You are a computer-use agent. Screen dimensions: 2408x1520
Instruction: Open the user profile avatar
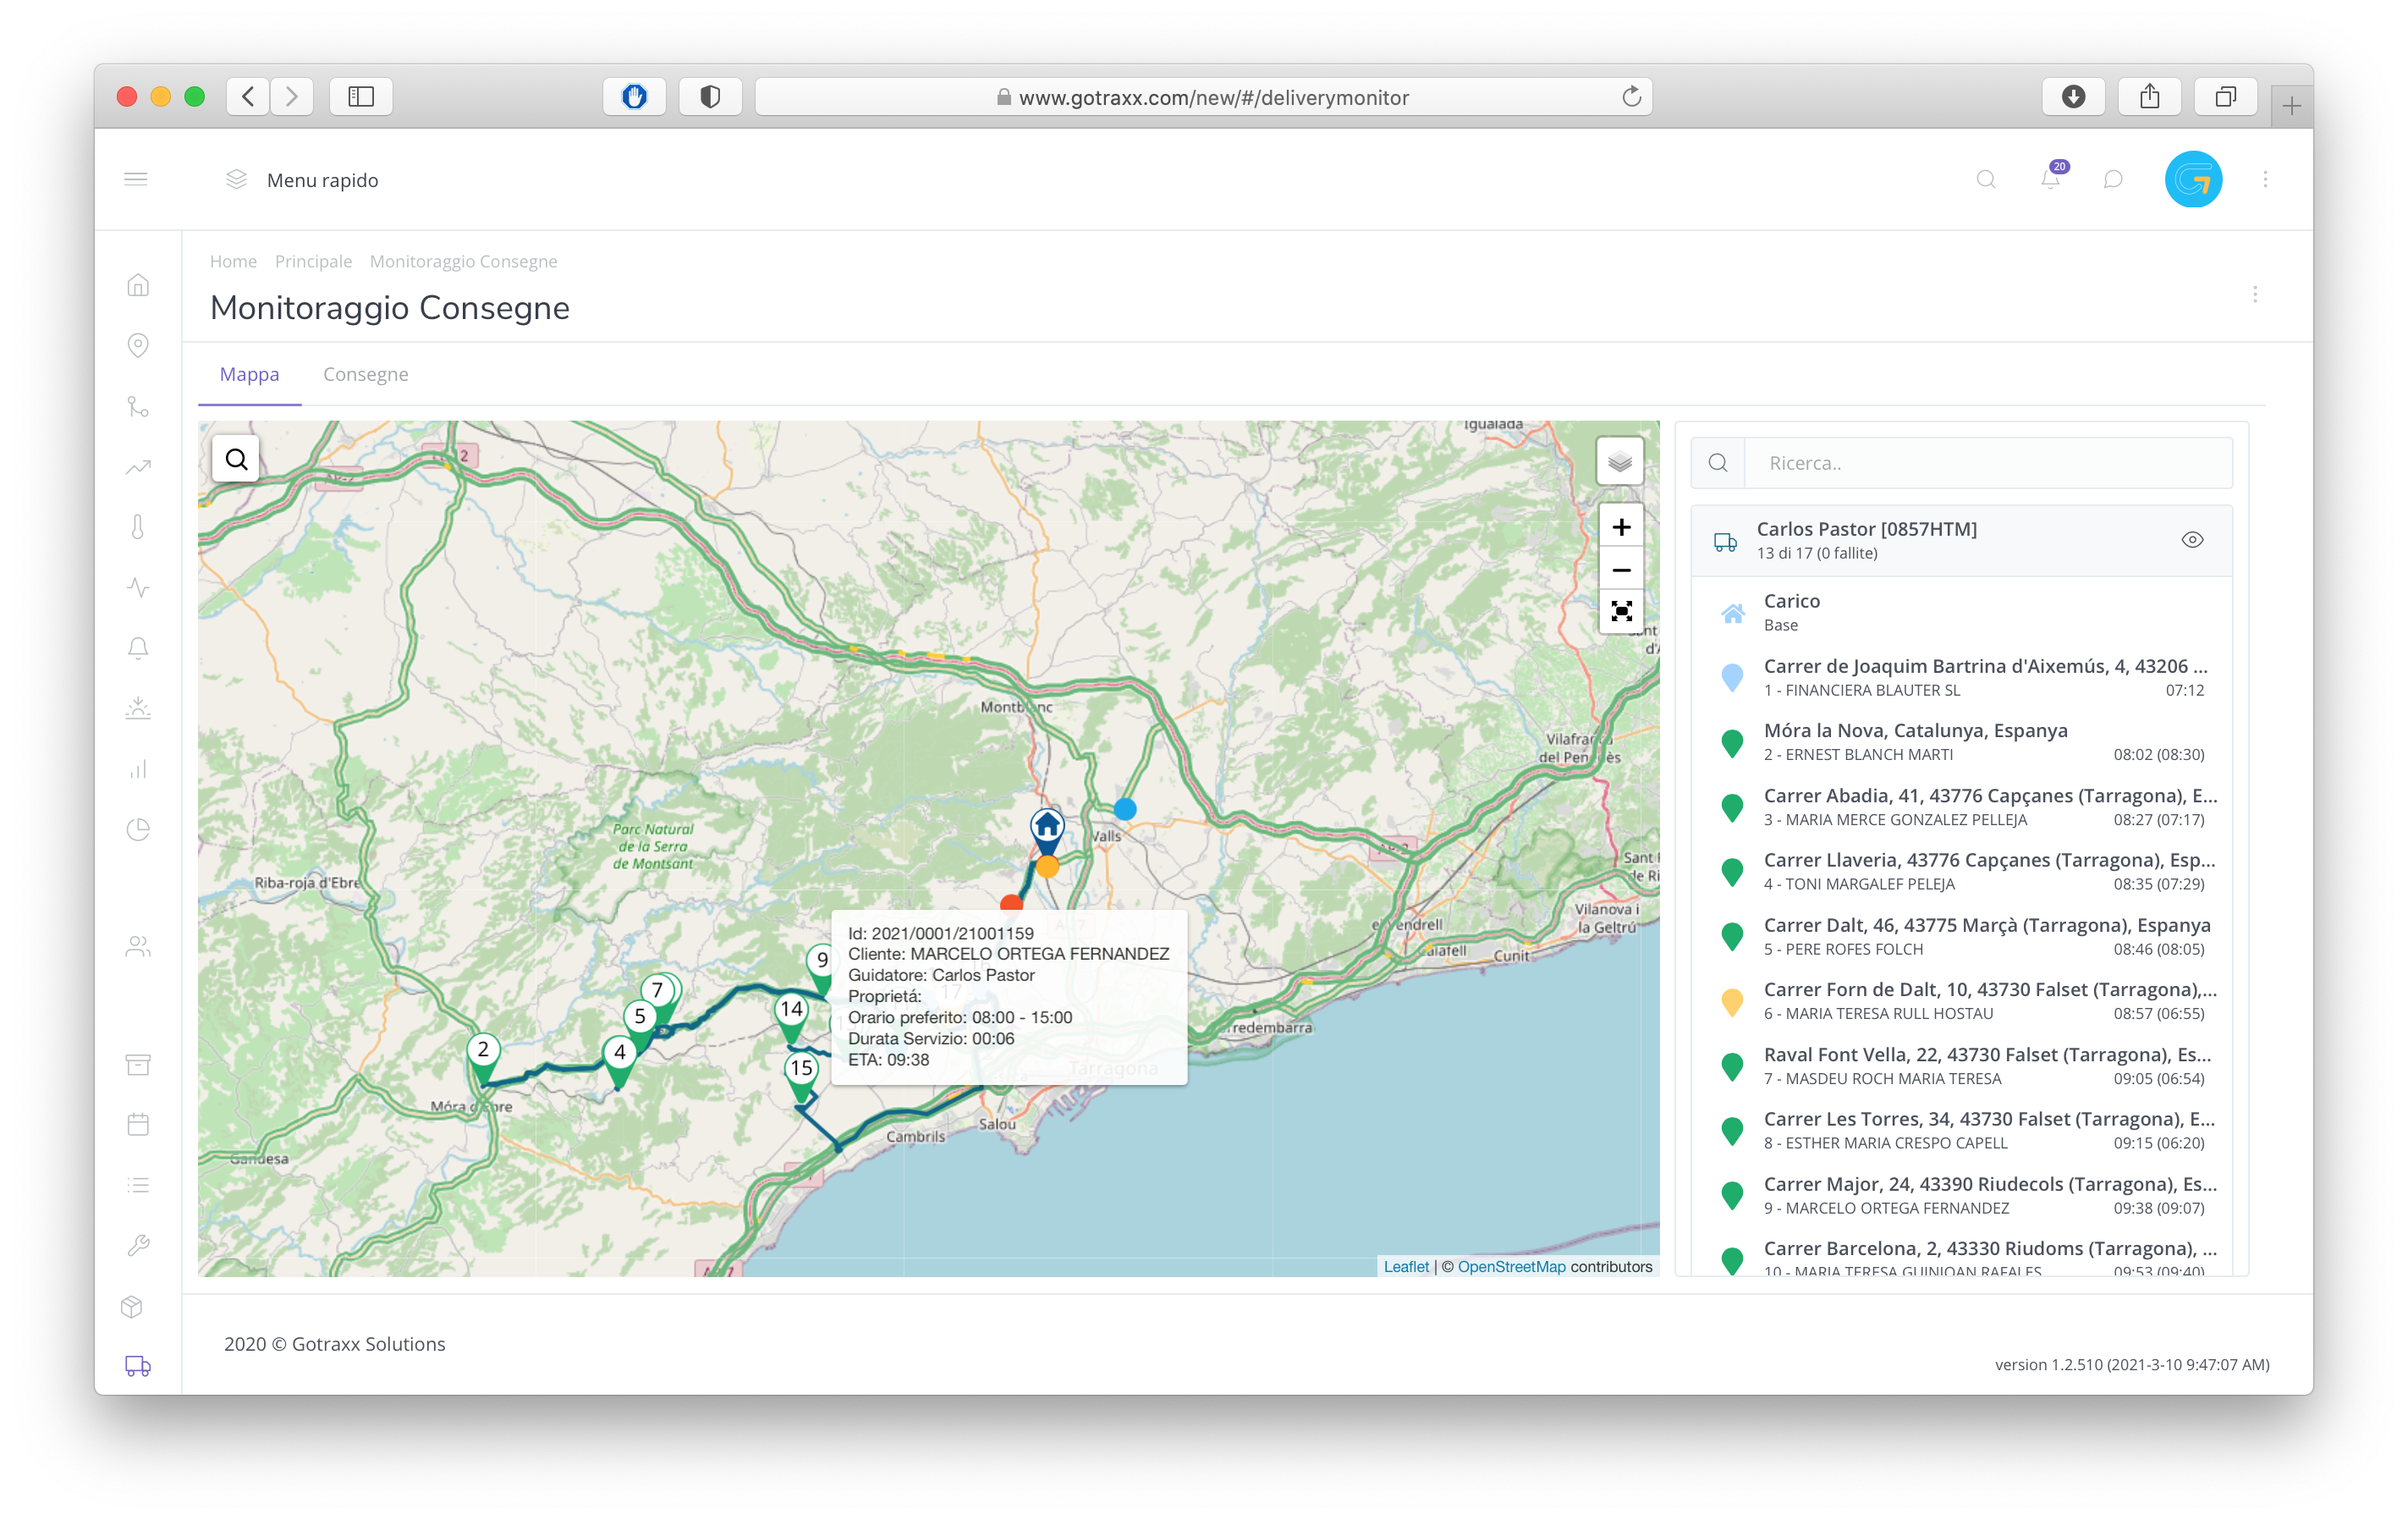pyautogui.click(x=2193, y=179)
